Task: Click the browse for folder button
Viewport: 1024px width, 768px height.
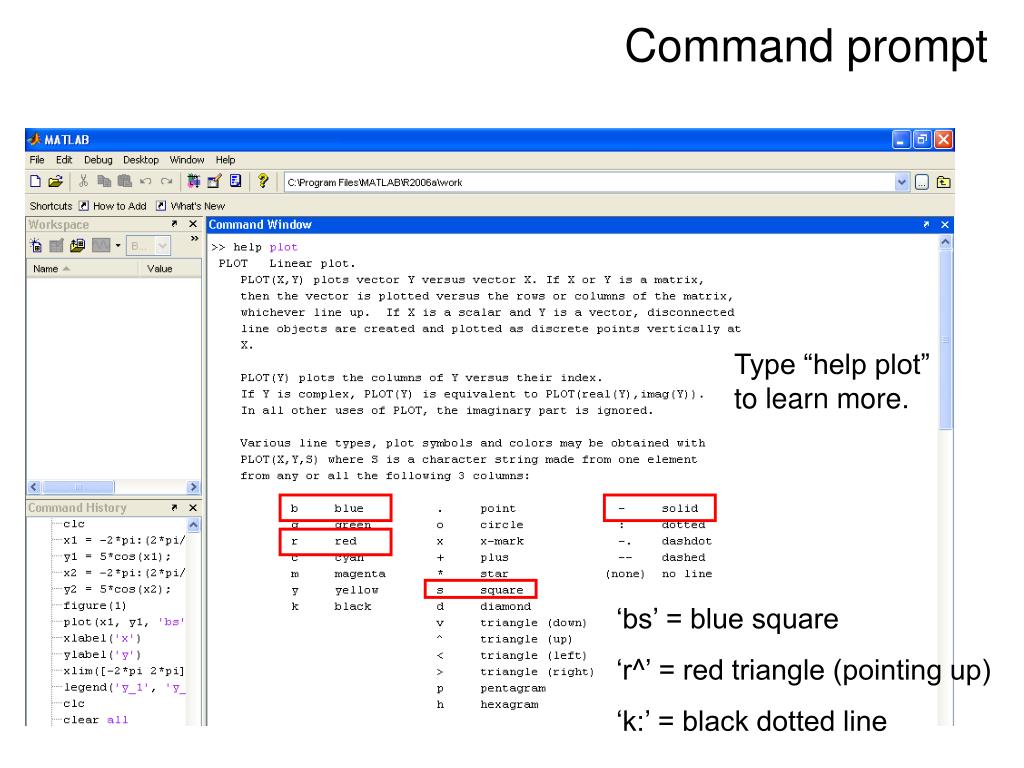Action: coord(921,182)
